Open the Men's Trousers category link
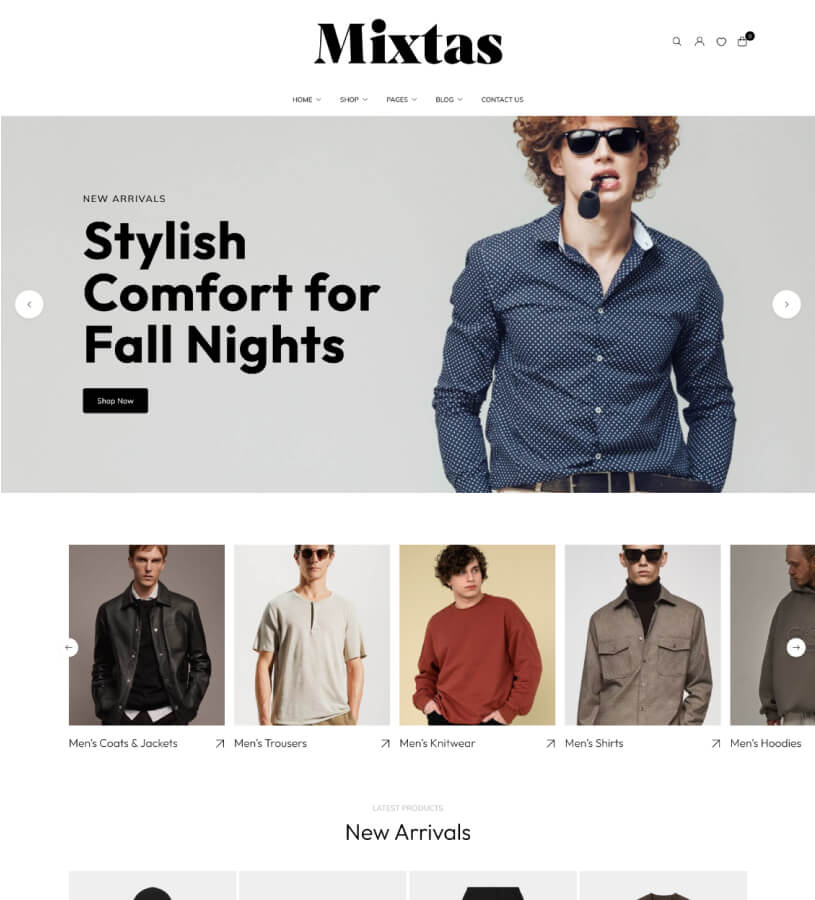 [x=270, y=743]
